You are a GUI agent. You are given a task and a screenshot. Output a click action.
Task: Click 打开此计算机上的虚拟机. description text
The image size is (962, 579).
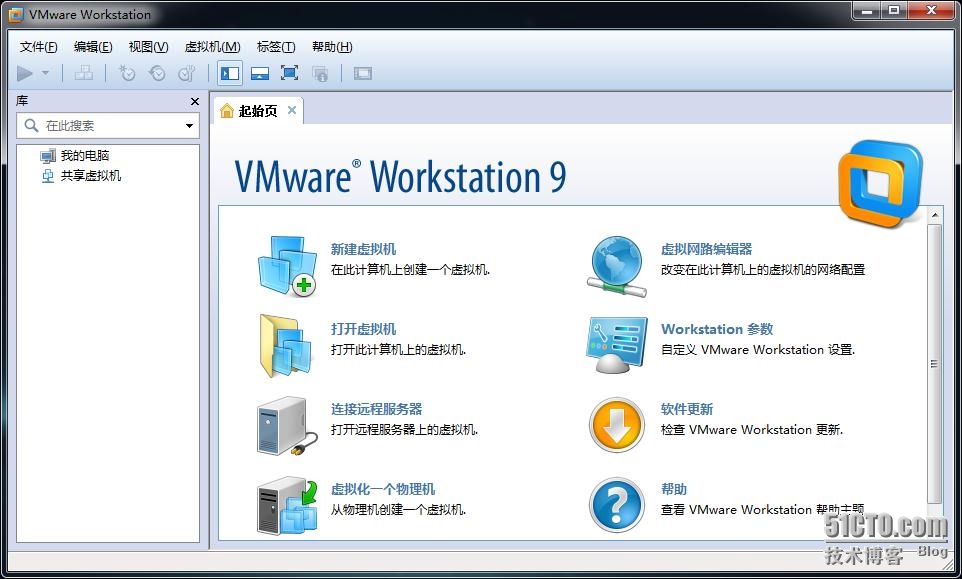click(398, 350)
